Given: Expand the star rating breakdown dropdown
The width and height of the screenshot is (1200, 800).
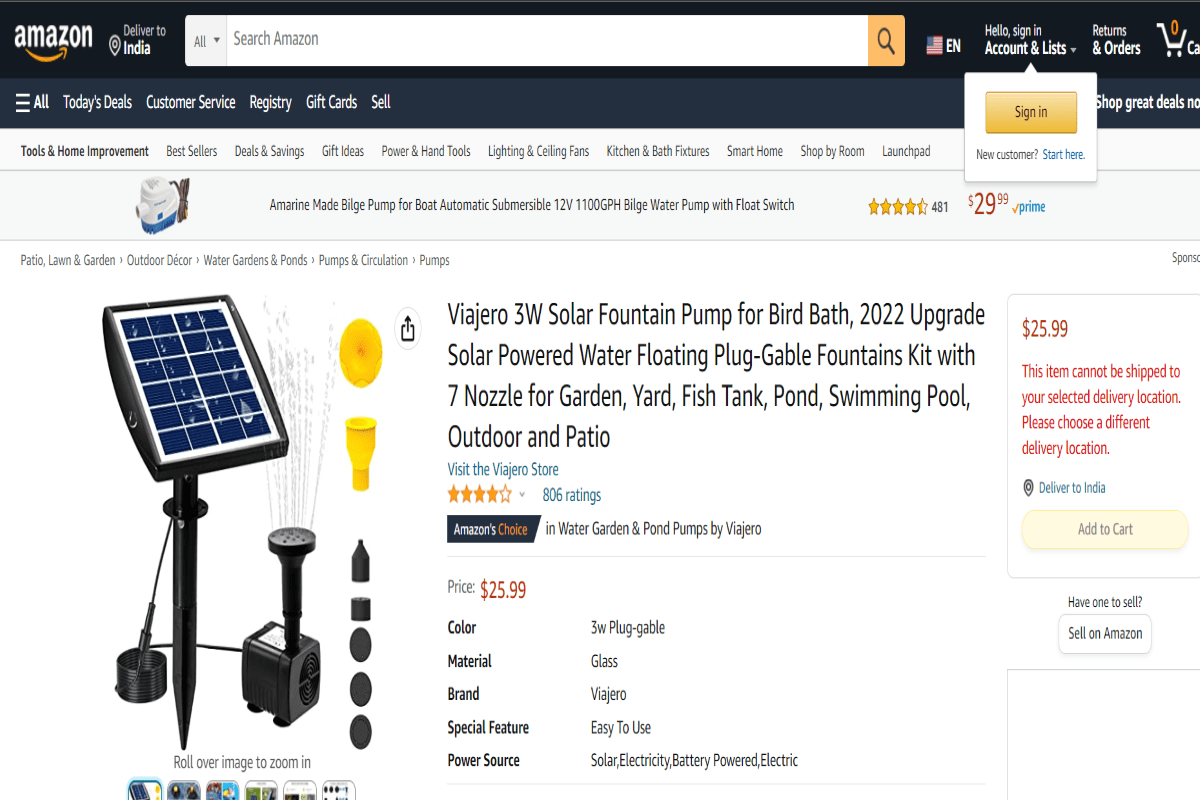Looking at the screenshot, I should [x=522, y=494].
